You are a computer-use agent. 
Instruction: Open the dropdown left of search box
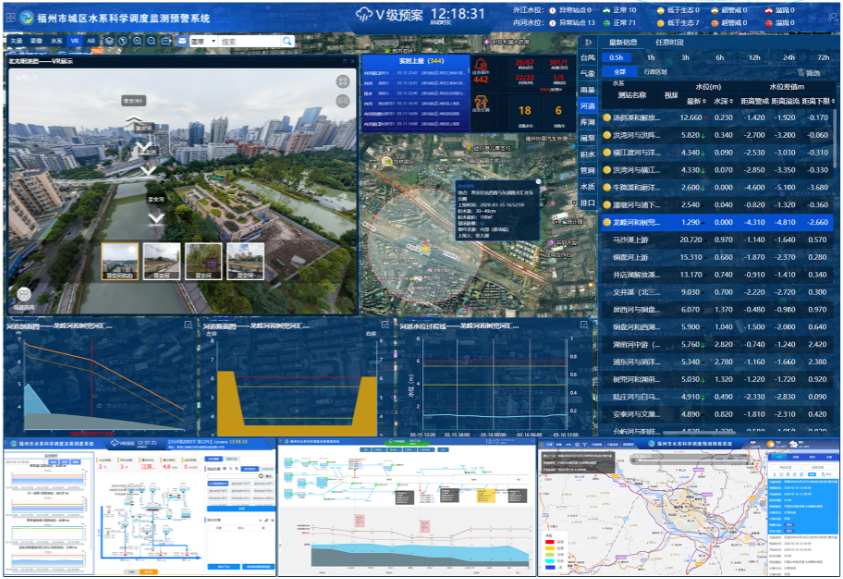click(x=203, y=42)
